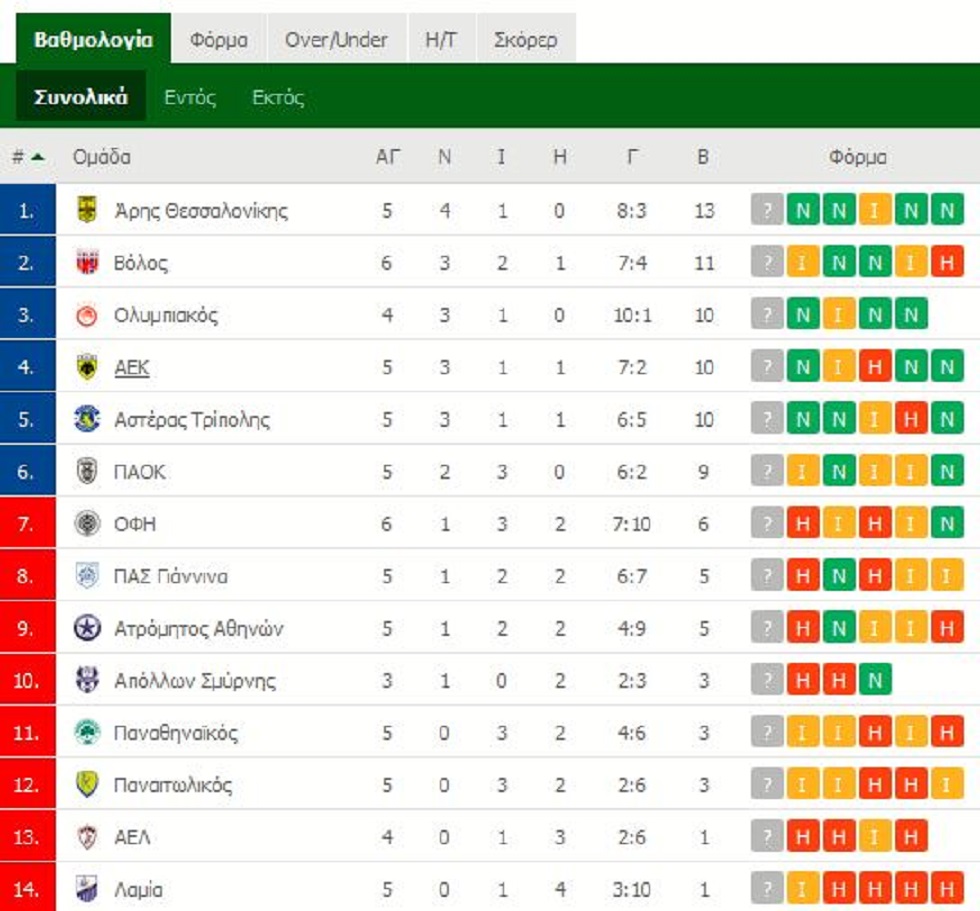Click the Ολυμπιακός club logo
The width and height of the screenshot is (980, 911).
pos(87,314)
